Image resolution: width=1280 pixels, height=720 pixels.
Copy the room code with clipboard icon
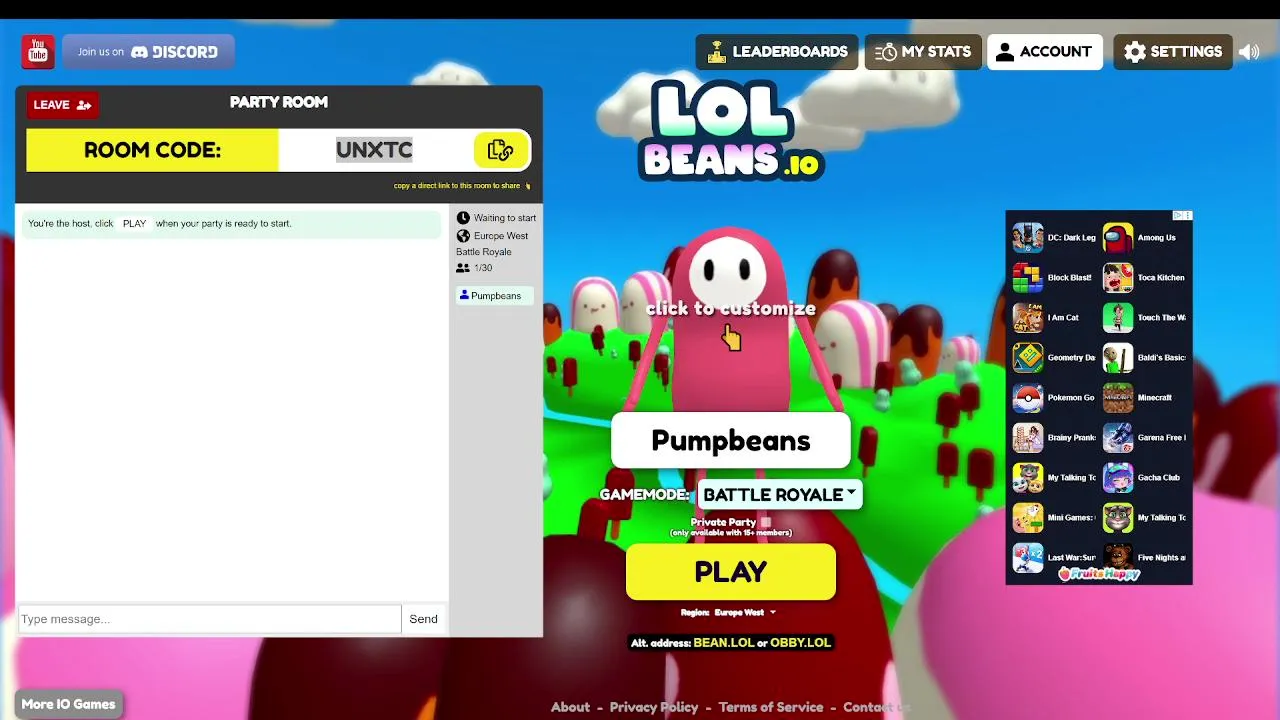pos(500,150)
